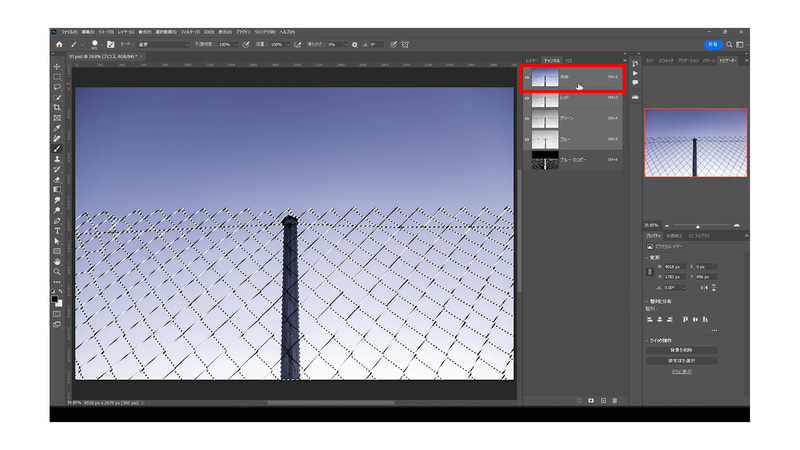Select the Spot Healing Brush tool

[57, 138]
